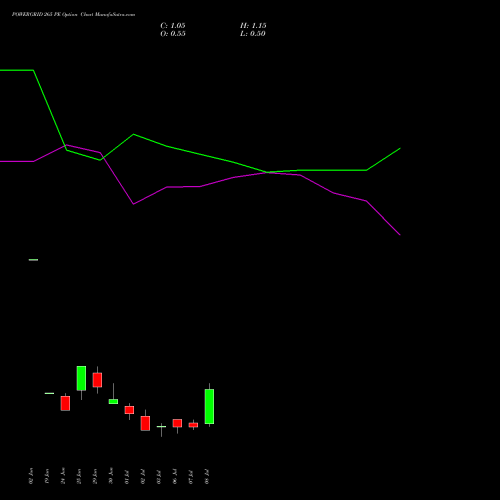The width and height of the screenshot is (500, 500).
Task: Click the 02 Jun date axis label
Action: click(31, 476)
